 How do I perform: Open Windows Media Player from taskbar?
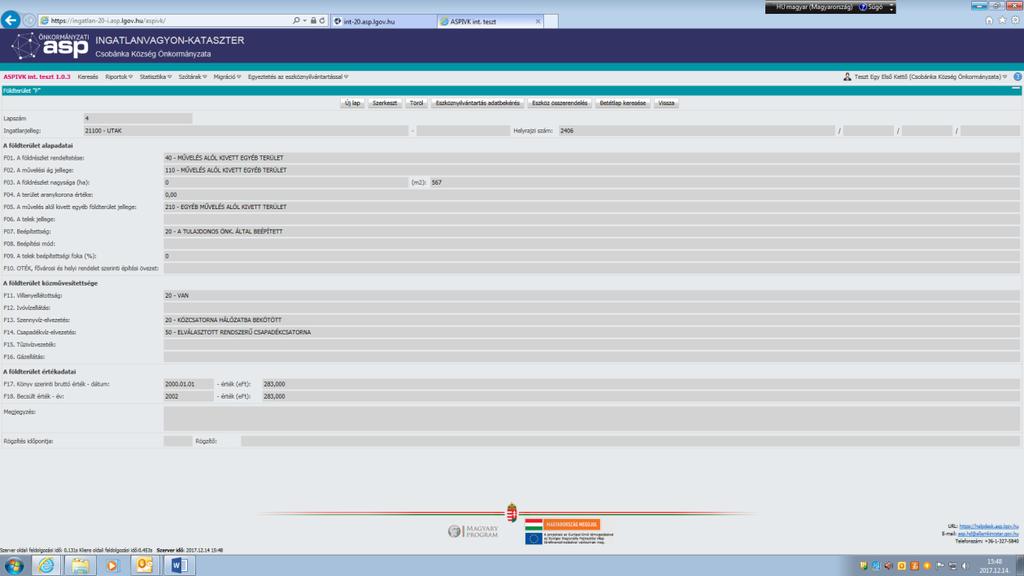(112, 565)
